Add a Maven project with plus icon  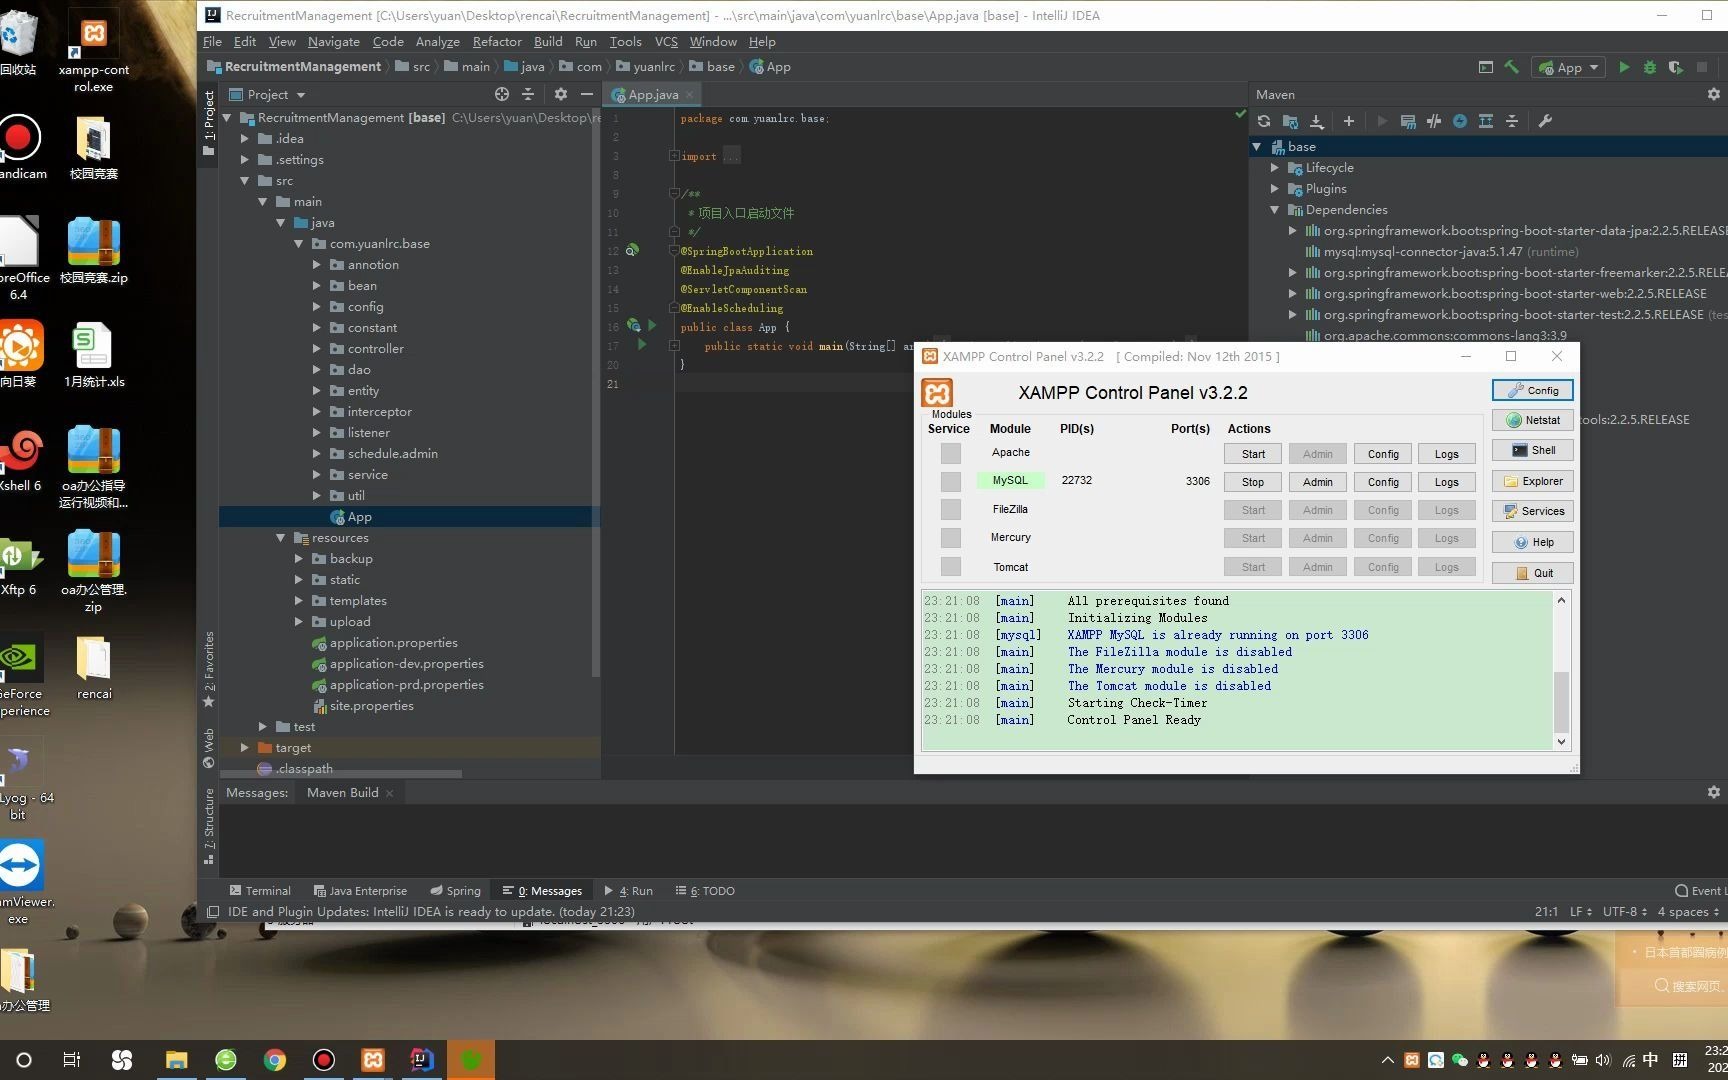[x=1349, y=121]
